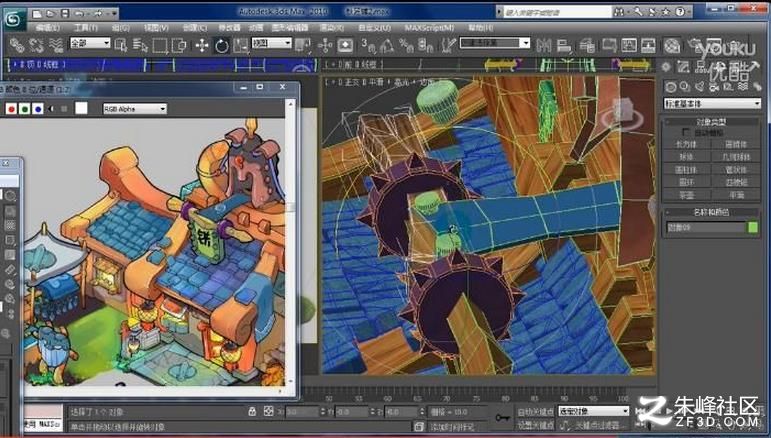Image resolution: width=771 pixels, height=438 pixels.
Task: Click the 设置关键点 set key button
Action: coord(535,425)
